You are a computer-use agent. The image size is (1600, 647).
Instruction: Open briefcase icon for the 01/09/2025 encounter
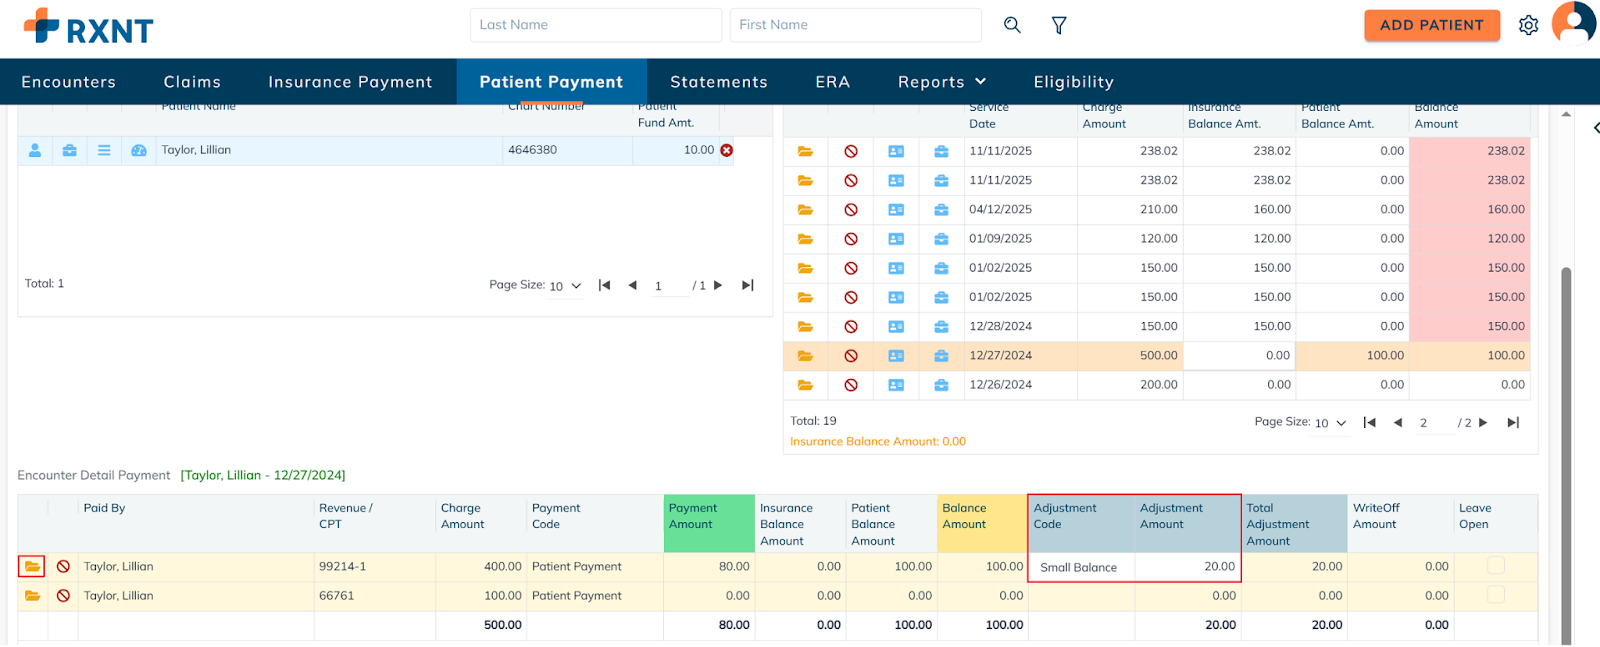coord(941,239)
